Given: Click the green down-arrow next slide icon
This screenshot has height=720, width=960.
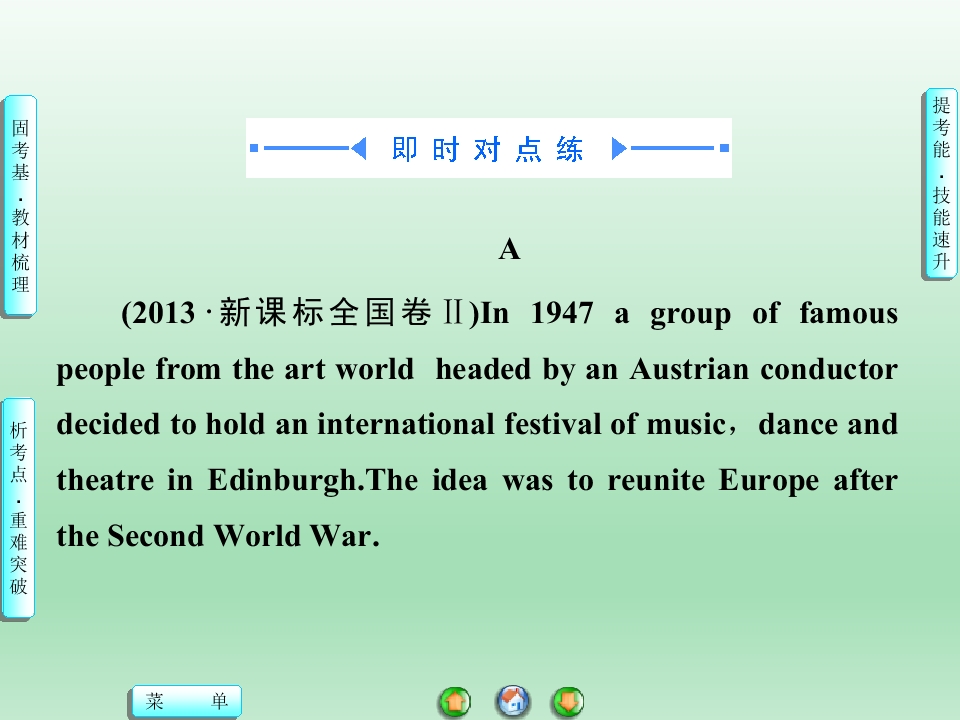Looking at the screenshot, I should pos(568,702).
